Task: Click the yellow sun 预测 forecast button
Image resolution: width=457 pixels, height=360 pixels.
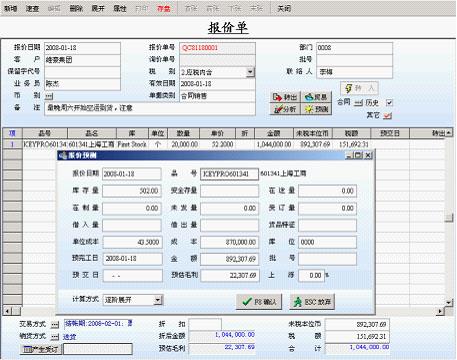Action: pyautogui.click(x=317, y=109)
